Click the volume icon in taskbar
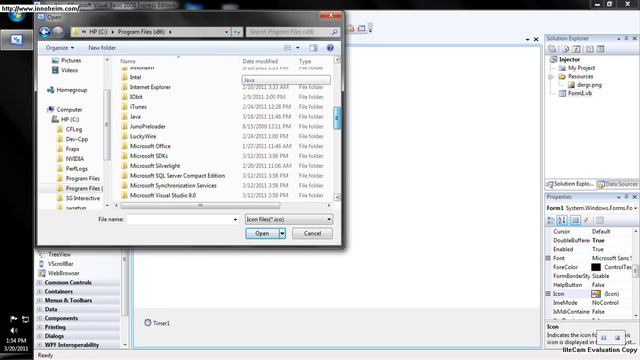This screenshot has height=360, width=640. tap(14, 330)
